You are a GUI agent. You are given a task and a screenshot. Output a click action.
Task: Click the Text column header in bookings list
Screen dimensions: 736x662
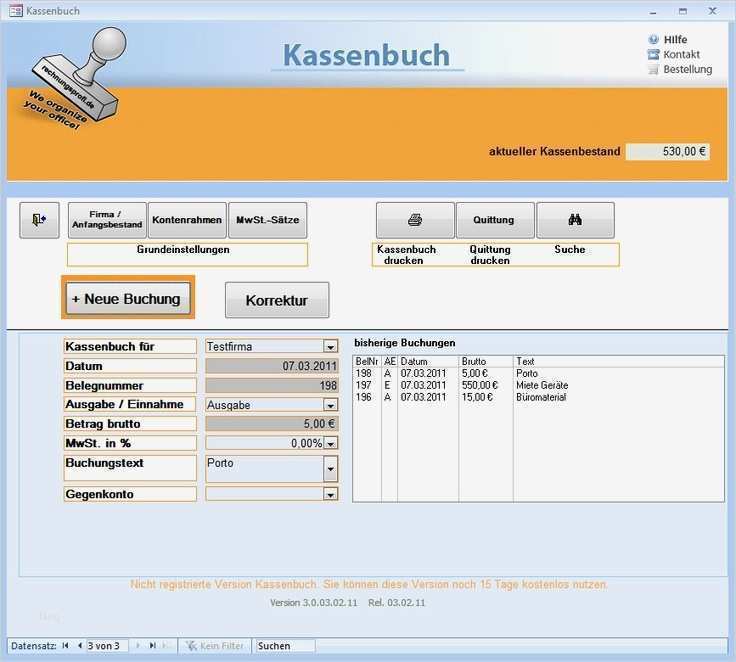tap(619, 362)
